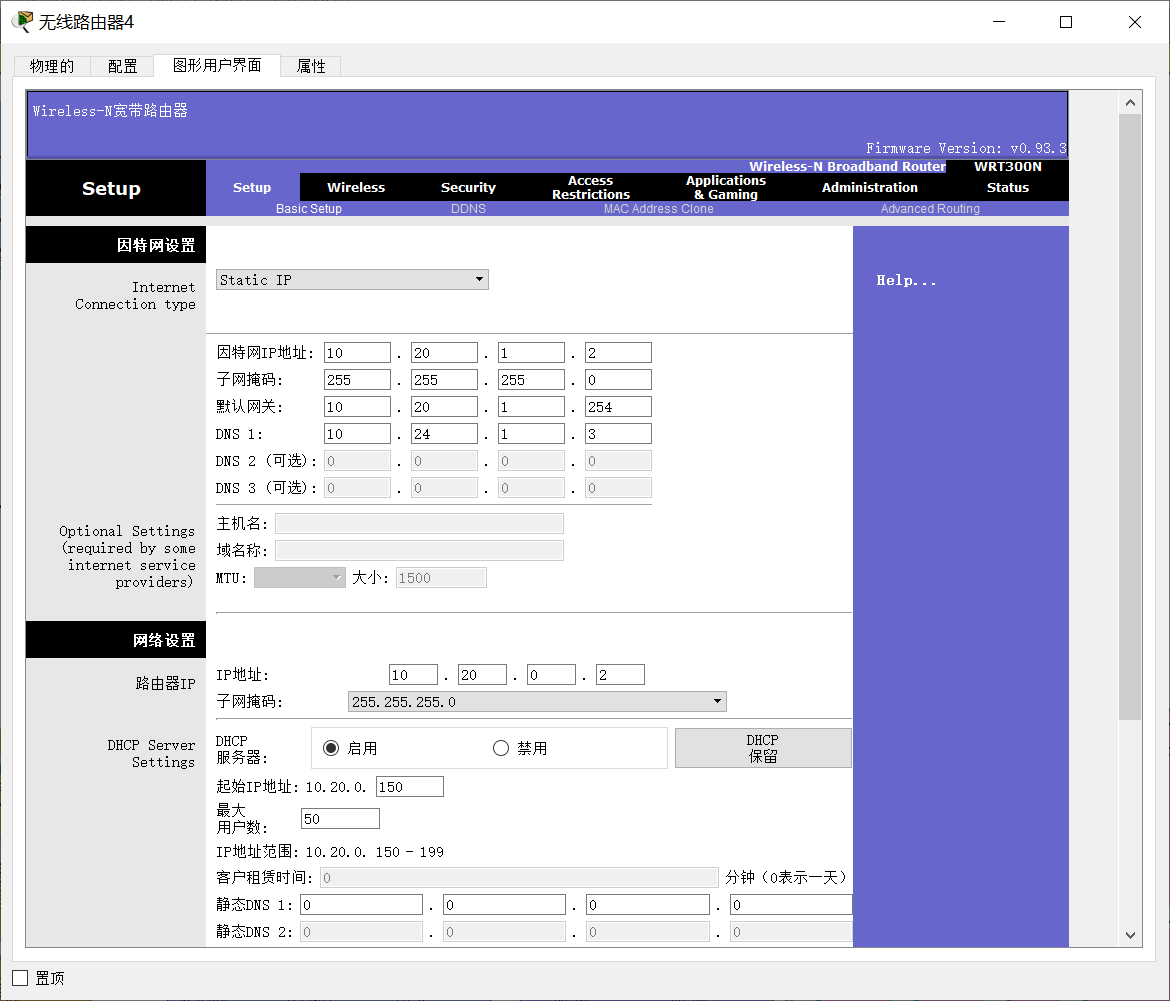Click the scroll-up arrow of the page

[x=1130, y=102]
